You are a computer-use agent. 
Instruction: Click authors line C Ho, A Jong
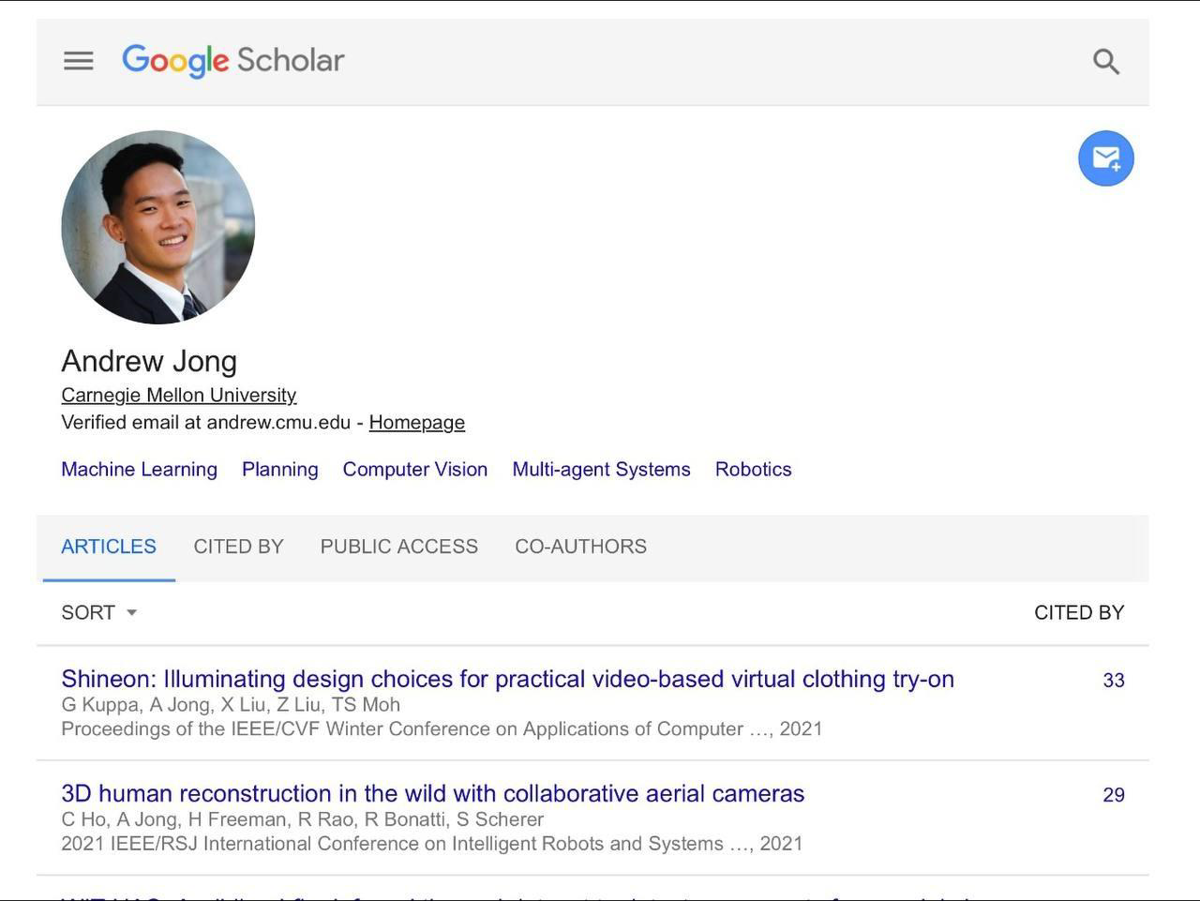tap(302, 820)
